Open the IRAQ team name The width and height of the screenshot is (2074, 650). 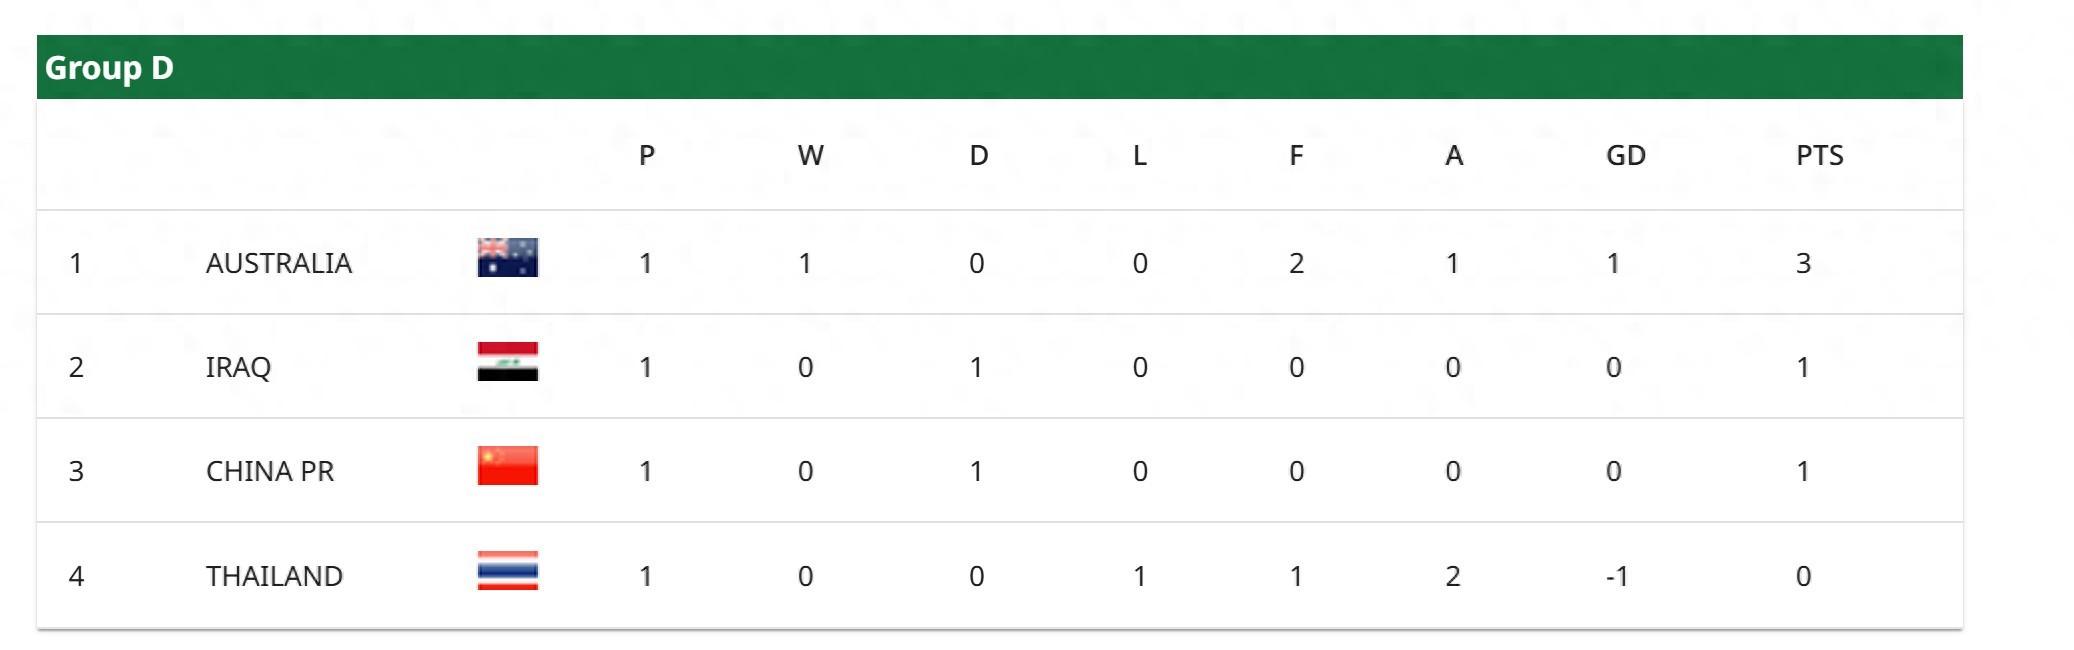(238, 367)
